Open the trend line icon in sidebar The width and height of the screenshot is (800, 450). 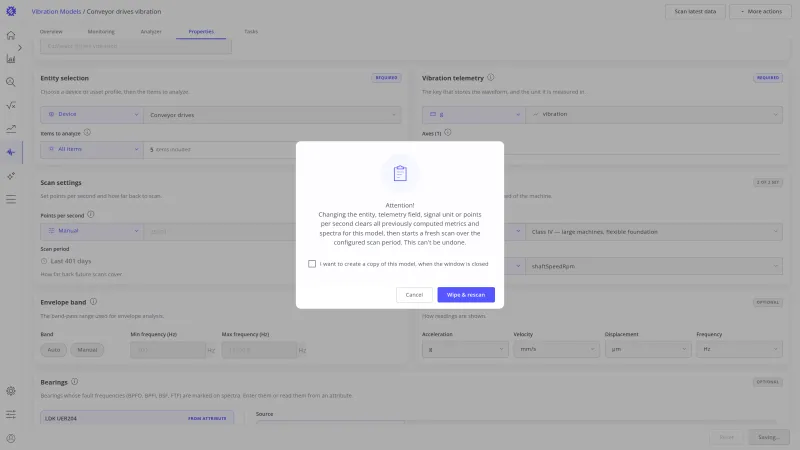[11, 129]
